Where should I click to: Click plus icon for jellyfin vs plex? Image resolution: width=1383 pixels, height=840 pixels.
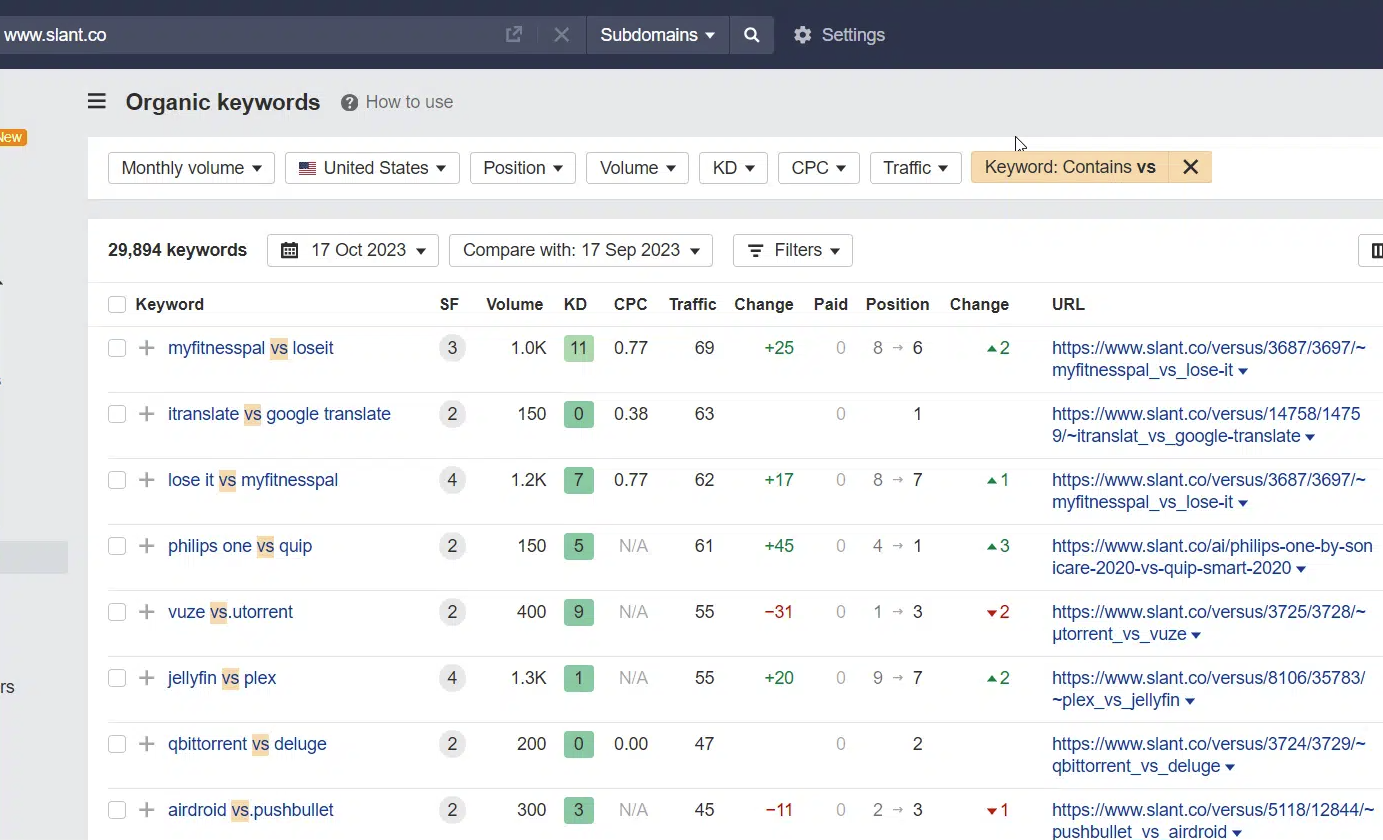click(x=147, y=678)
